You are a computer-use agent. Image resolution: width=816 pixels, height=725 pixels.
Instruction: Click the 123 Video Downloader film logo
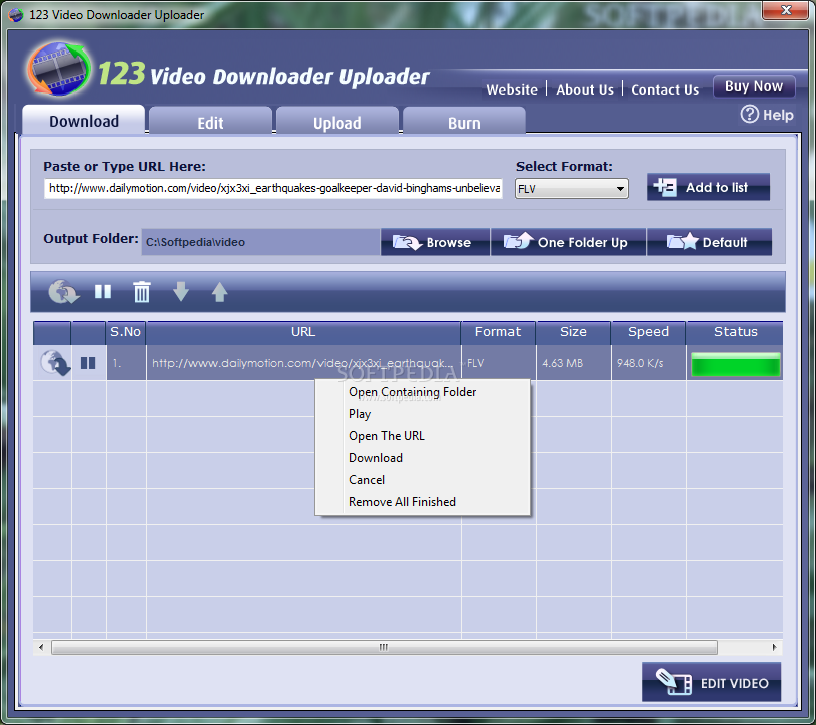pyautogui.click(x=59, y=69)
